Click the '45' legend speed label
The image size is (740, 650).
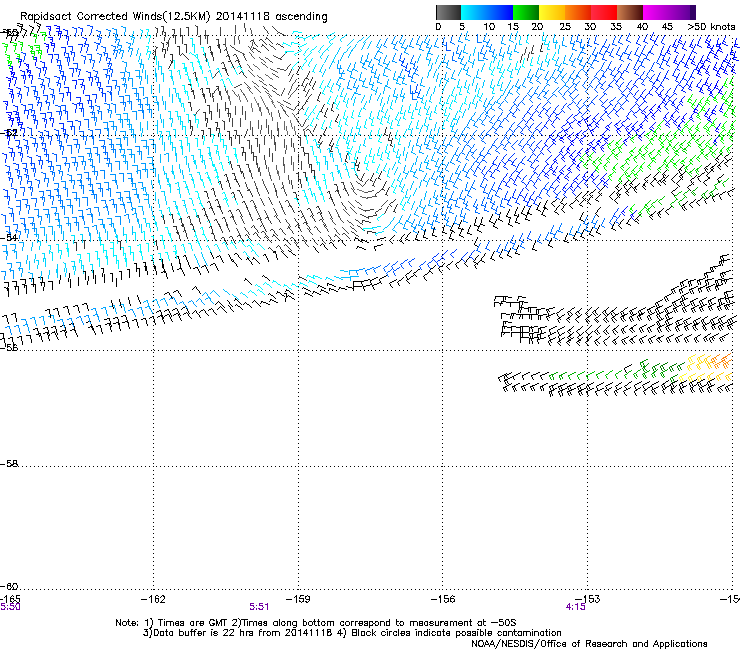click(667, 27)
